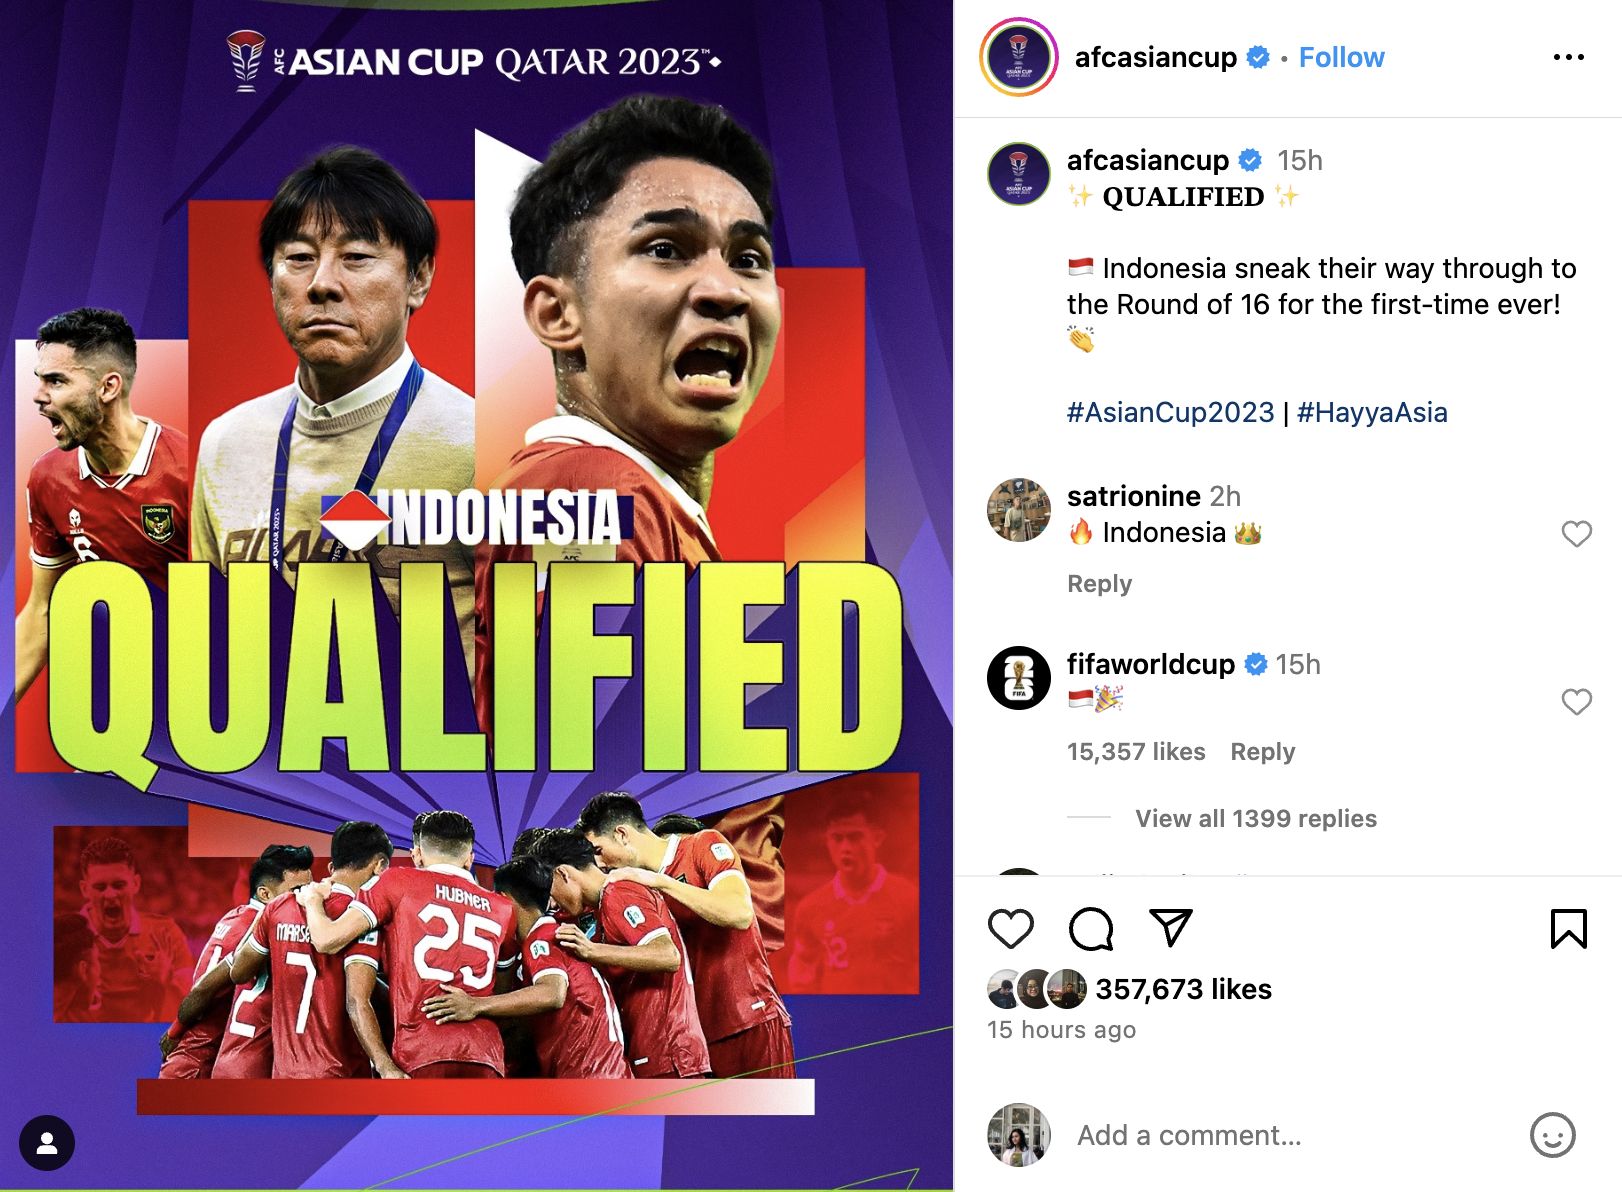Show tagged people icon on the photo
The height and width of the screenshot is (1192, 1622).
(47, 1142)
